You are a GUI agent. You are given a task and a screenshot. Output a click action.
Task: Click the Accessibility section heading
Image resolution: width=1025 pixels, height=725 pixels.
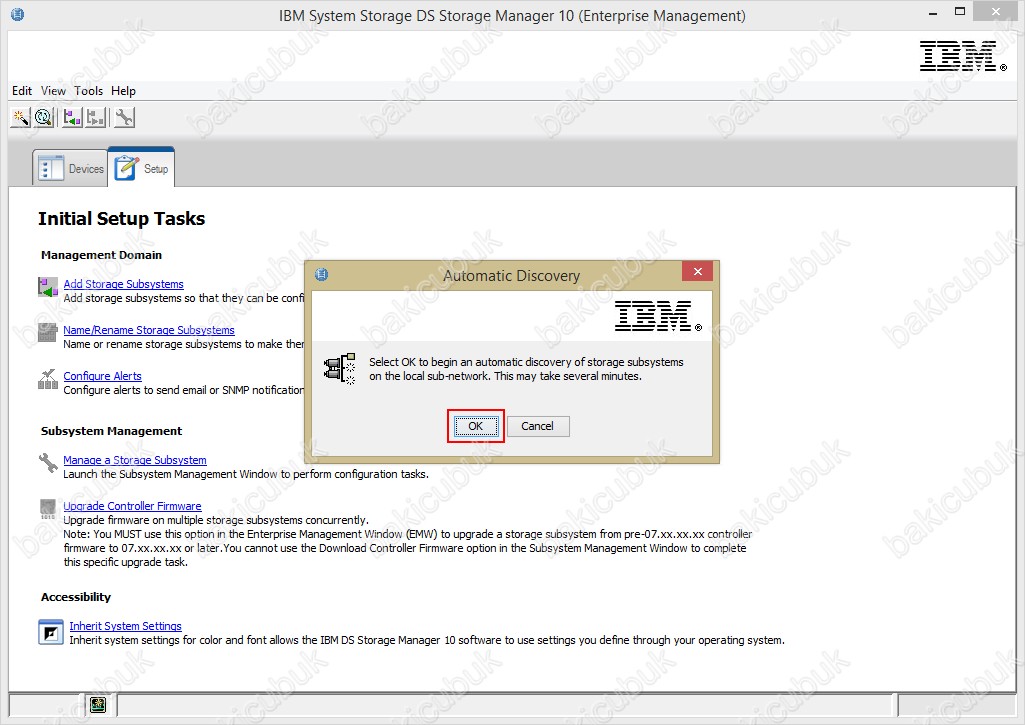tap(76, 597)
